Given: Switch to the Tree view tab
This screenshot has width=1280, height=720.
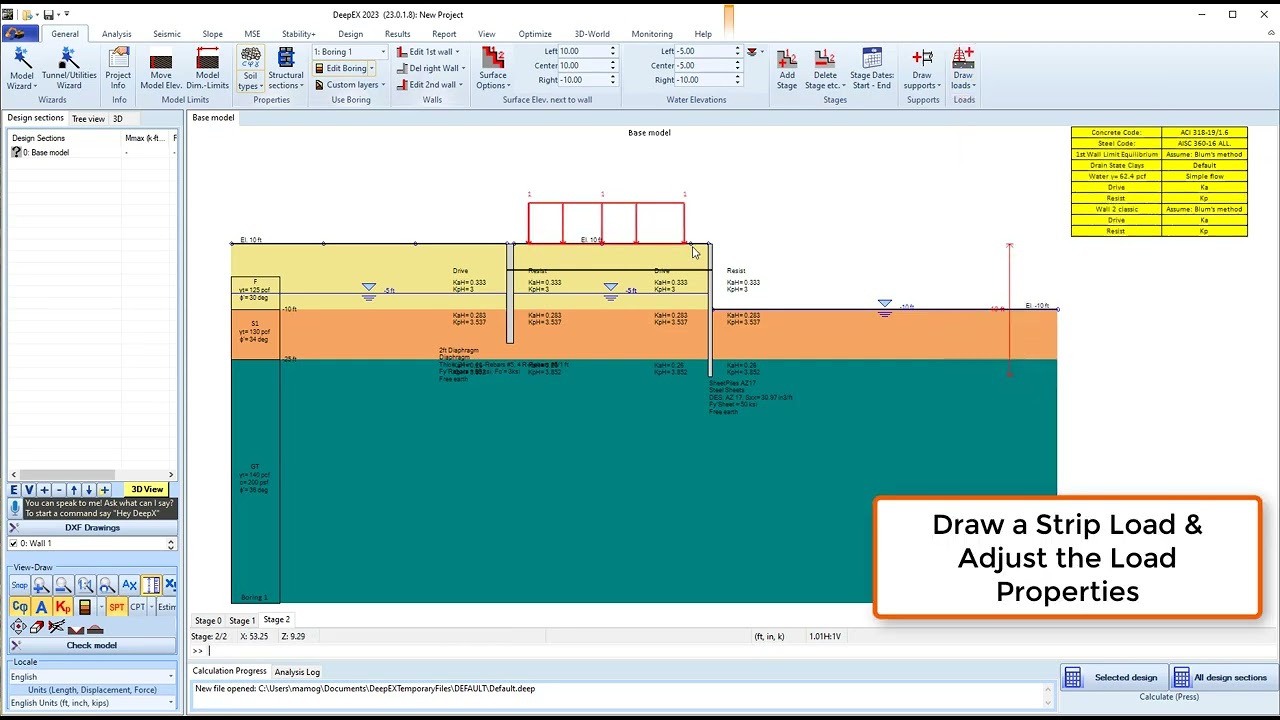Looking at the screenshot, I should click(x=88, y=119).
